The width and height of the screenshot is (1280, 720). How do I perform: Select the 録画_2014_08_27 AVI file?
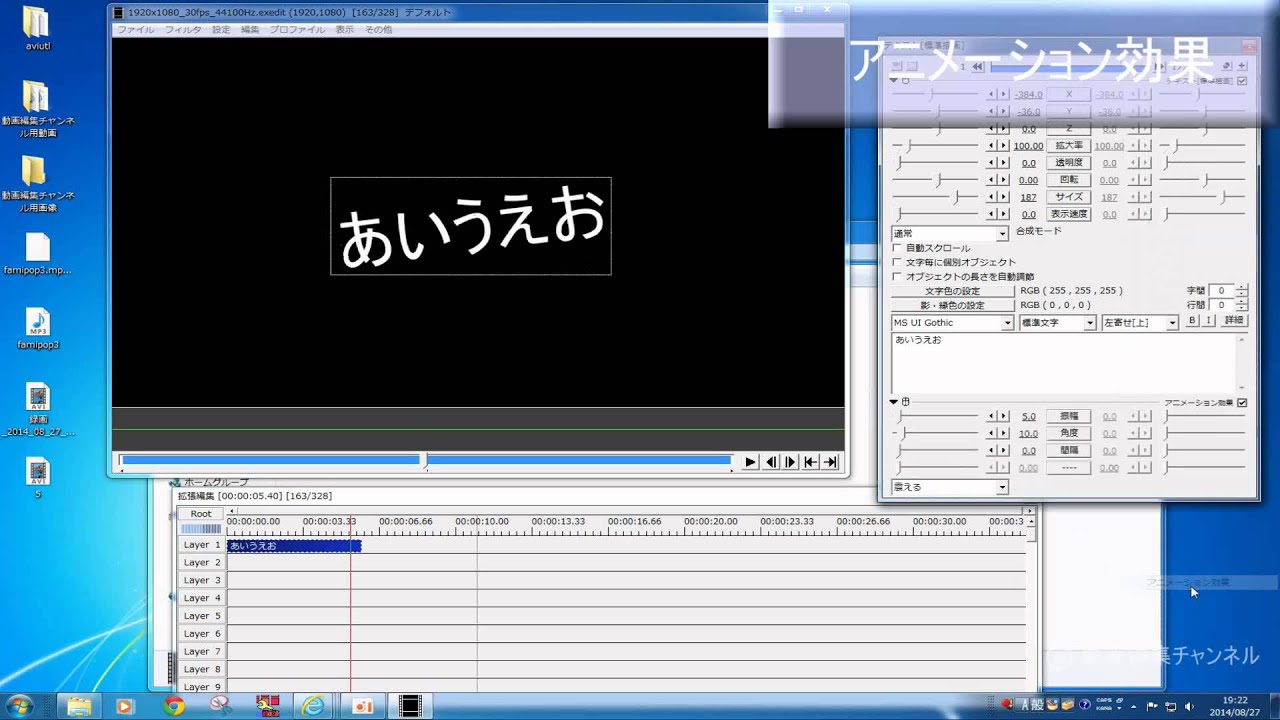[x=37, y=410]
